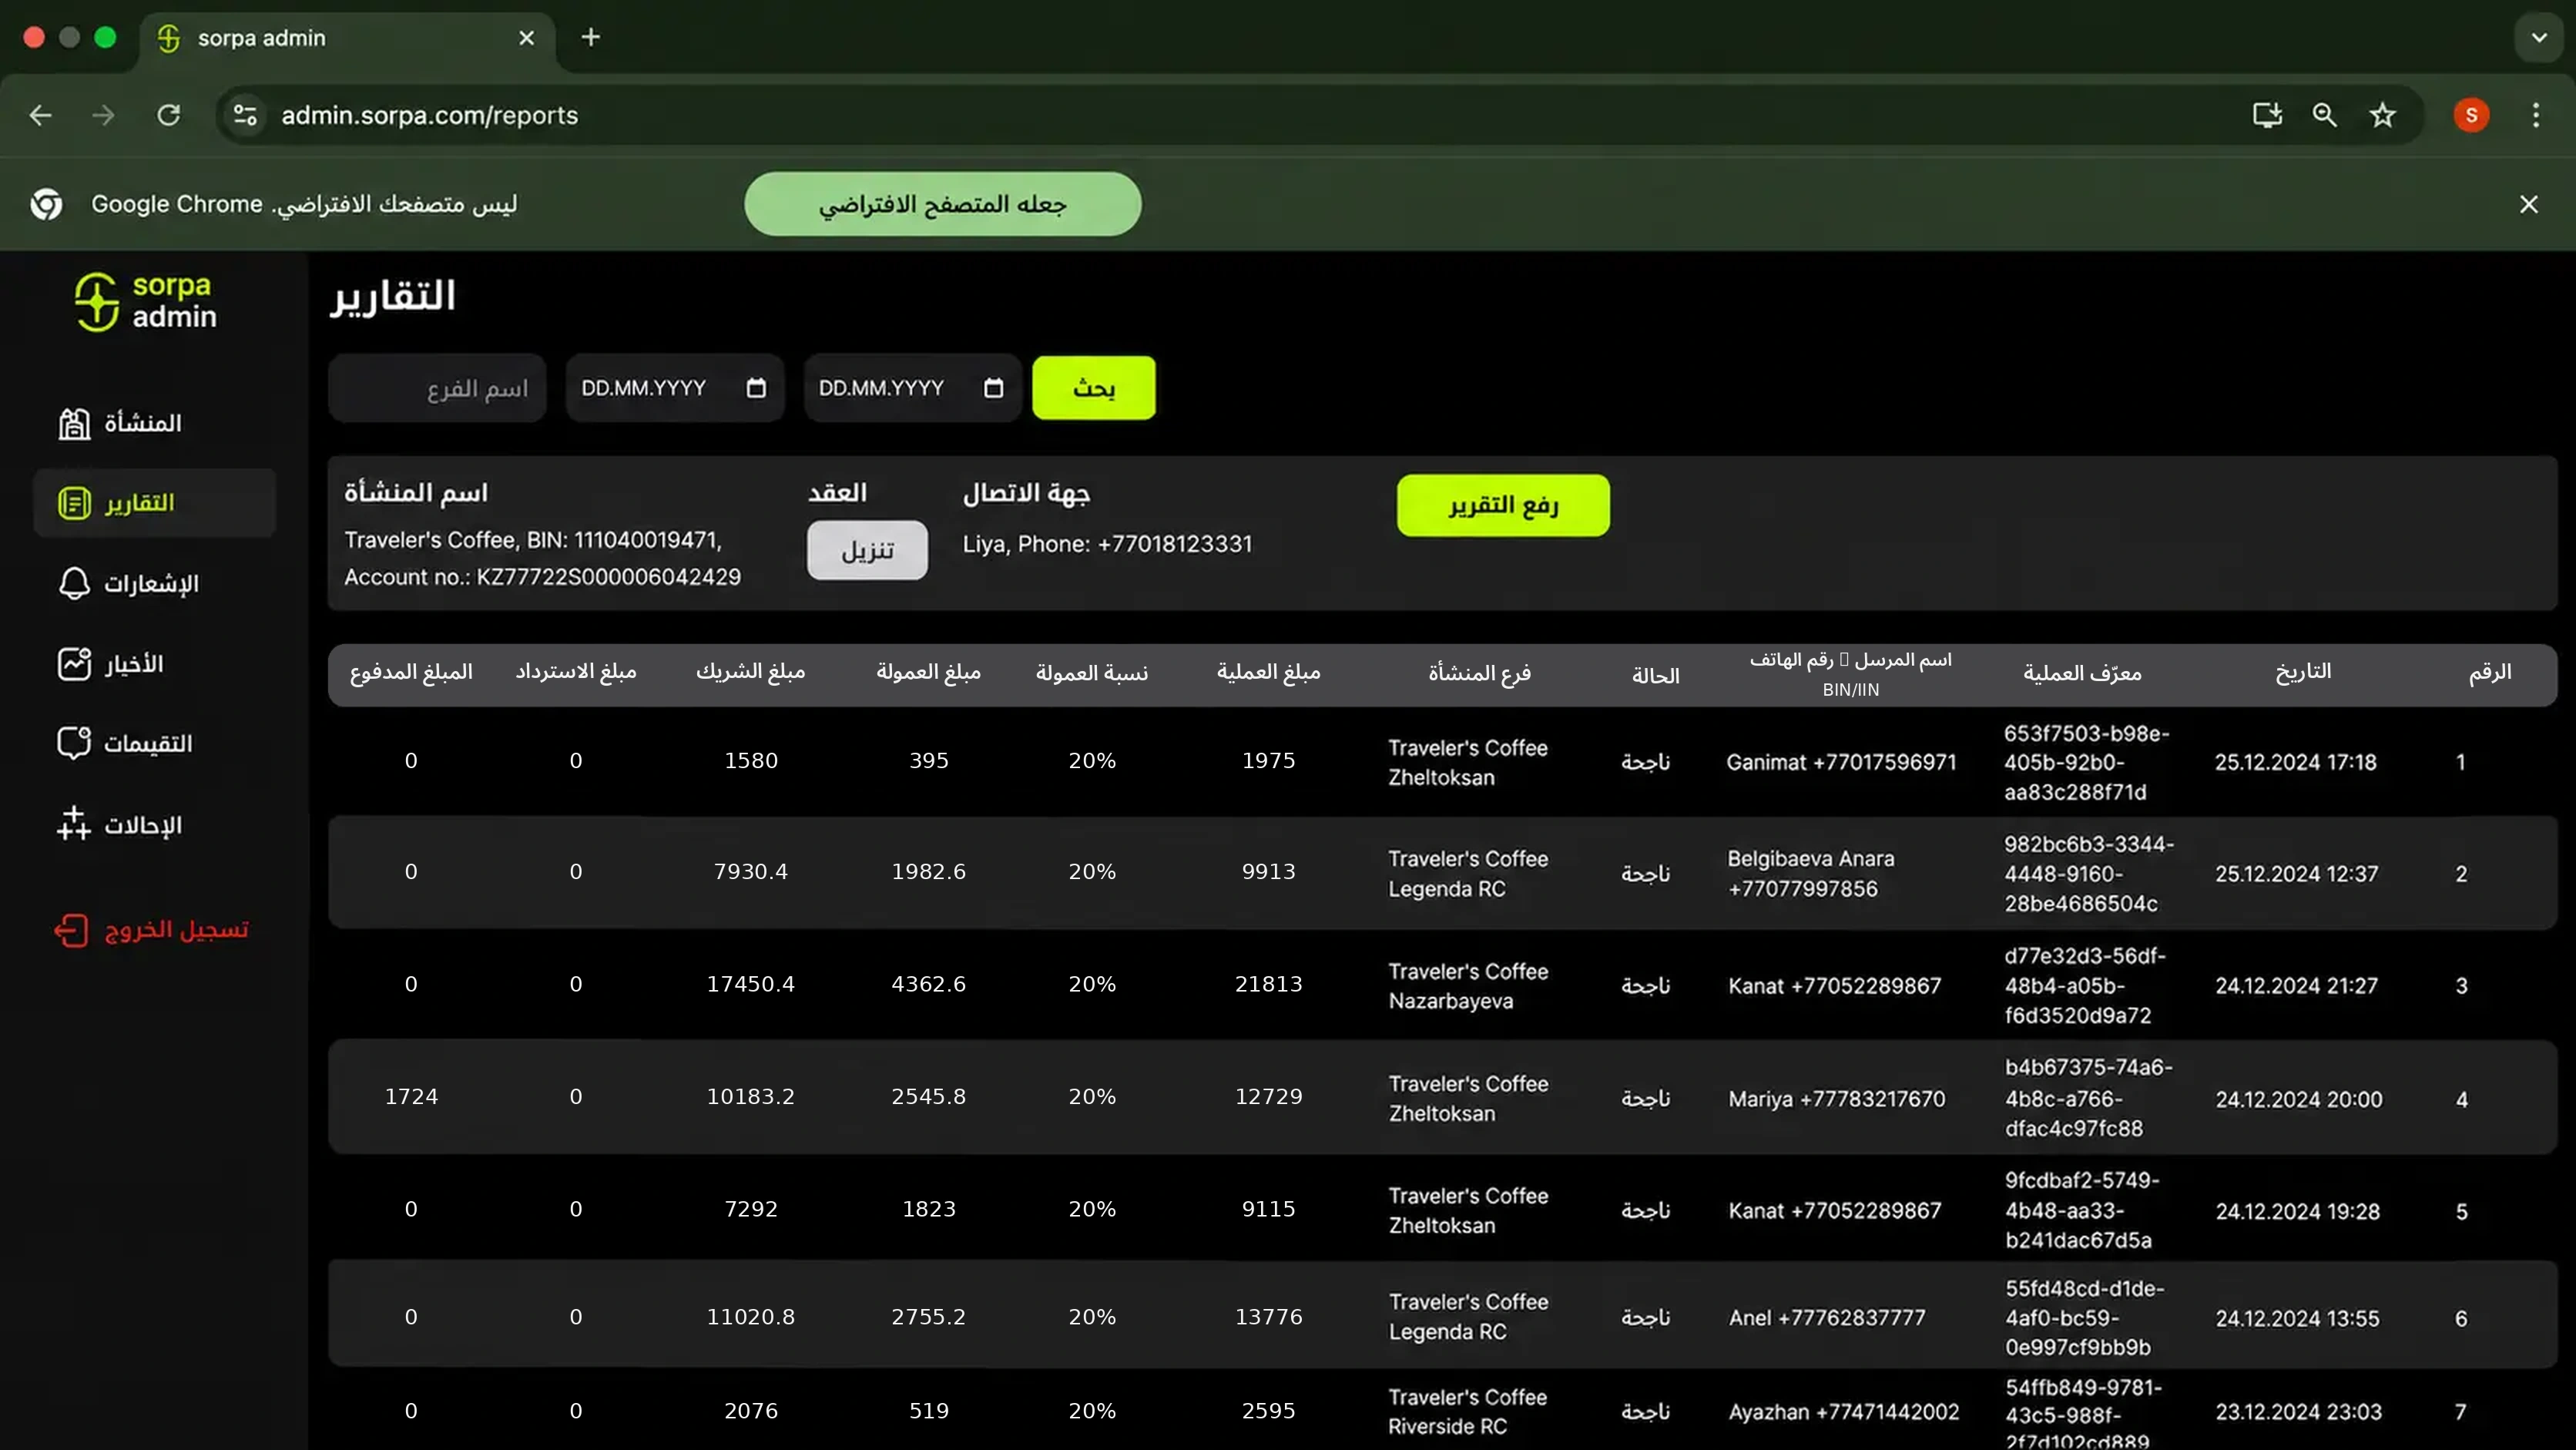Select the sorpa admin browser tab
Viewport: 2576px width, 1450px height.
(x=347, y=38)
